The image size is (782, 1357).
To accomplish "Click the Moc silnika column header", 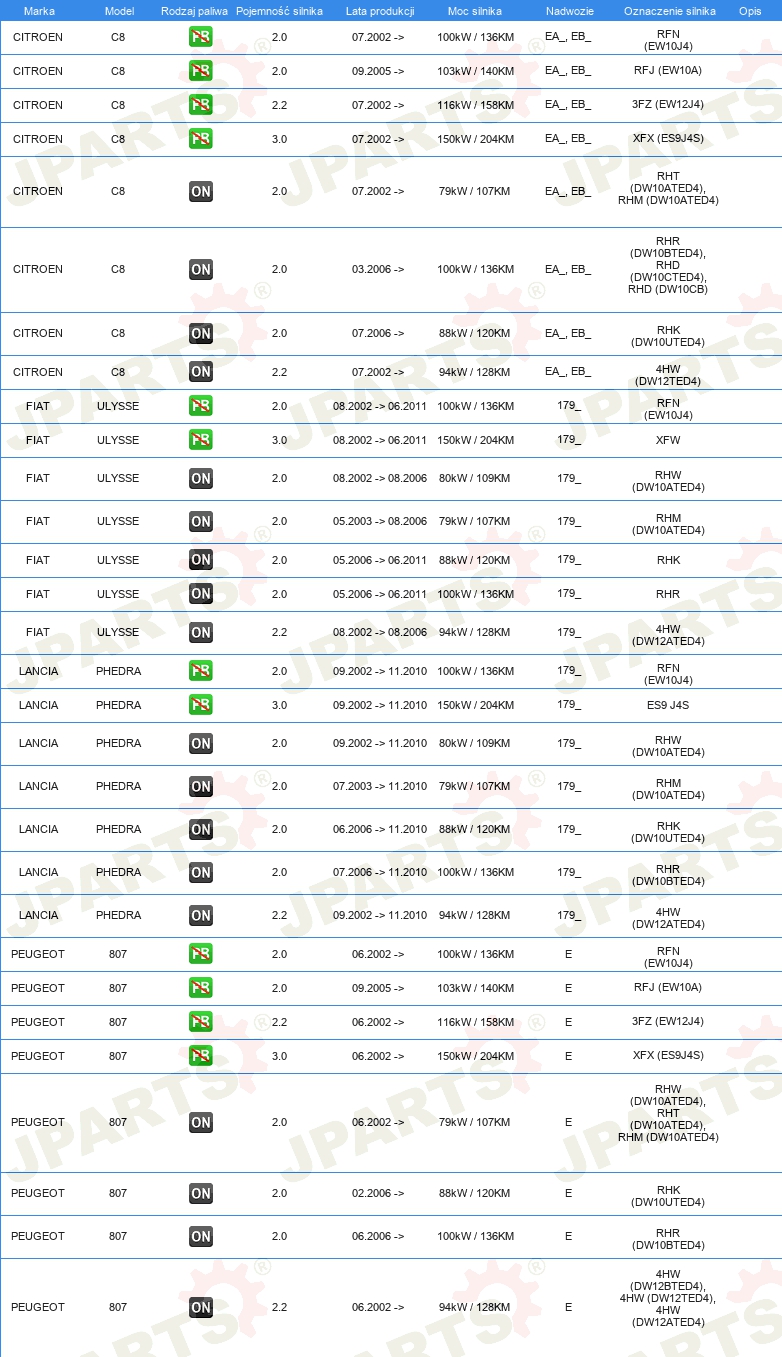I will 475,11.
